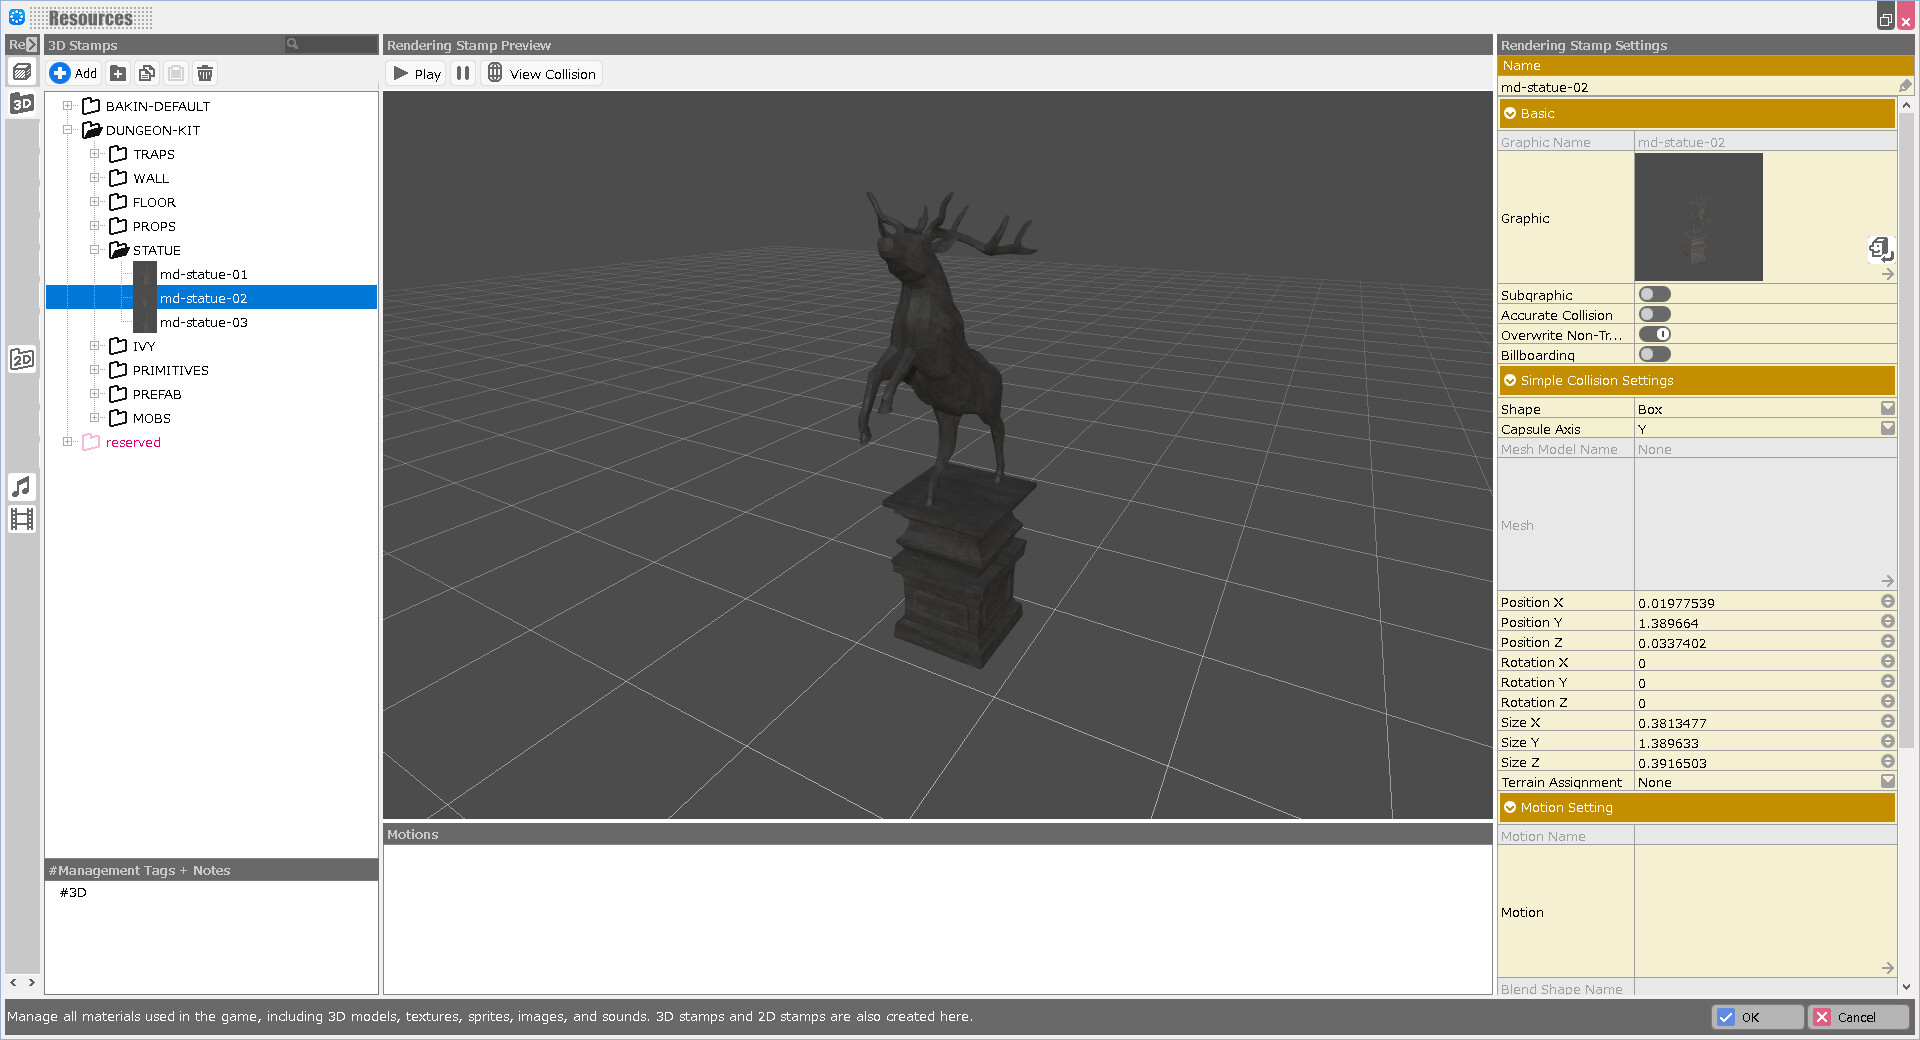Create a new folder using the toolbar icon
Image resolution: width=1920 pixels, height=1040 pixels.
[x=117, y=72]
